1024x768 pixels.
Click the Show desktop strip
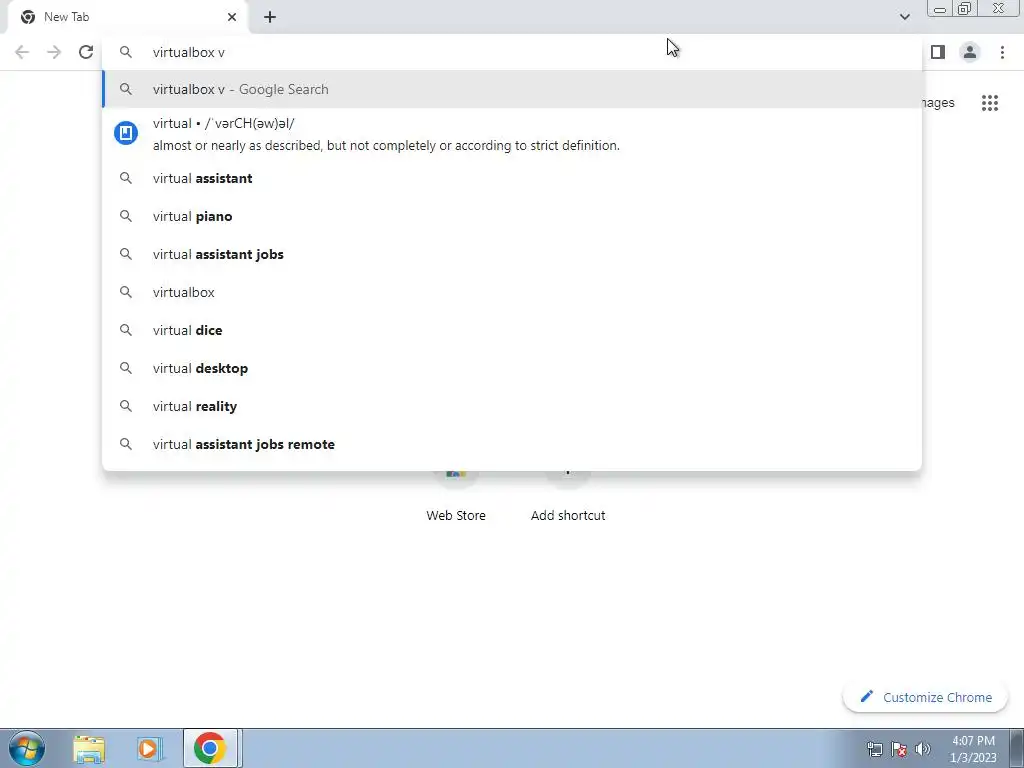1017,748
